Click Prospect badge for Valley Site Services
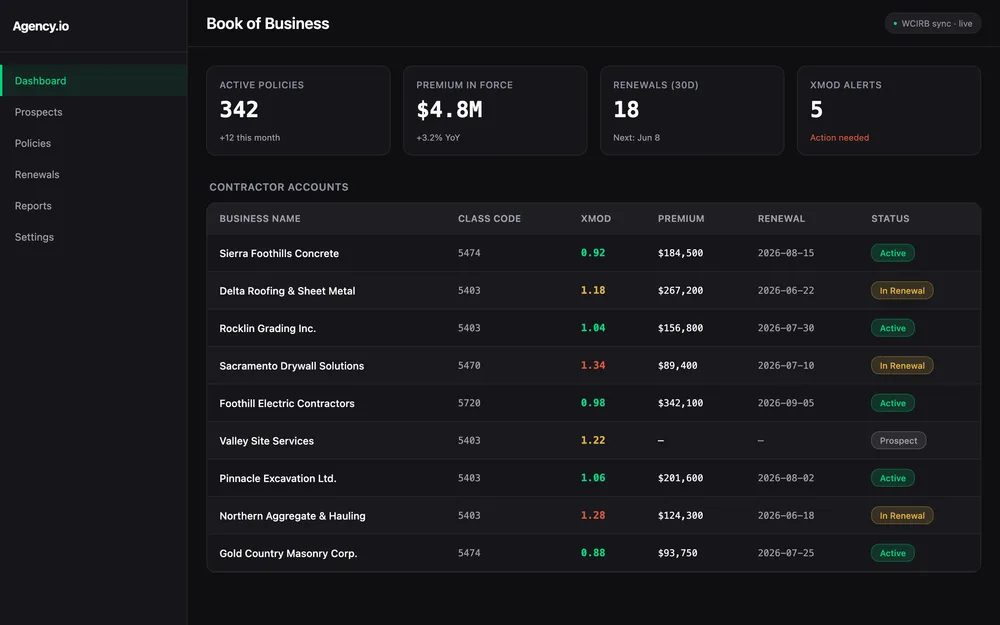The height and width of the screenshot is (625, 1000). point(899,441)
